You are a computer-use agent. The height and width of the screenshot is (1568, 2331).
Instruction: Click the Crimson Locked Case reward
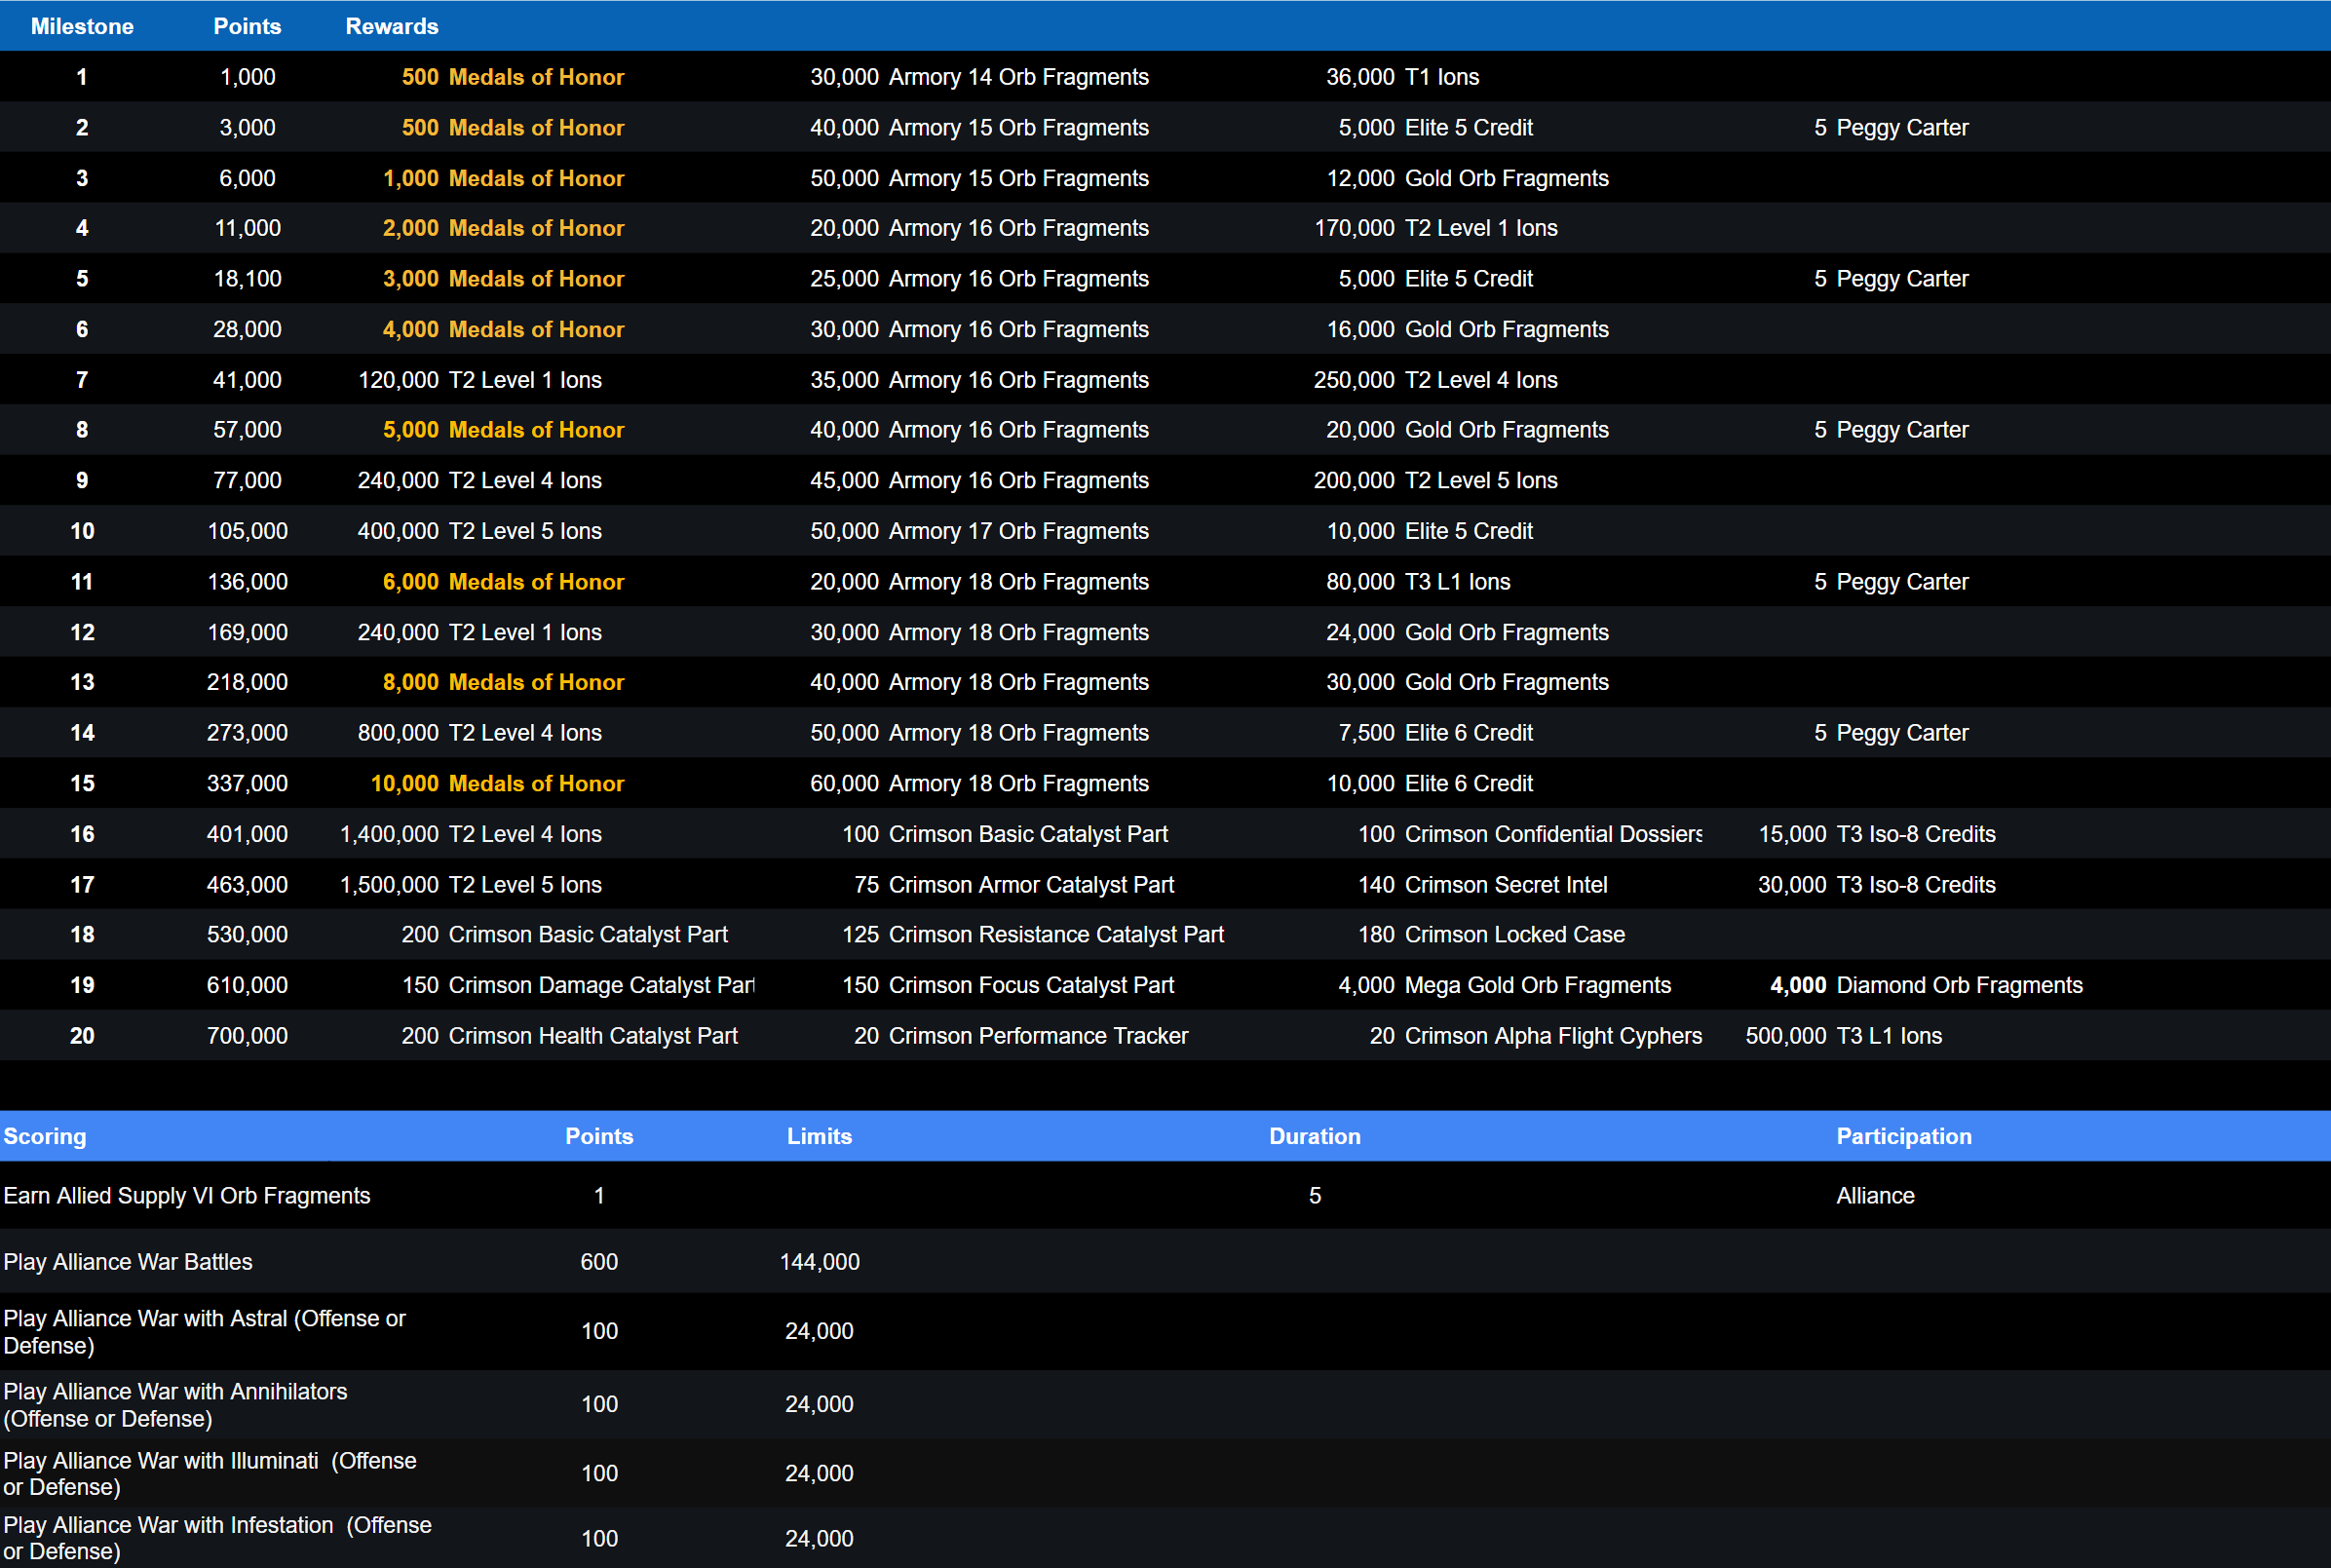1514,934
